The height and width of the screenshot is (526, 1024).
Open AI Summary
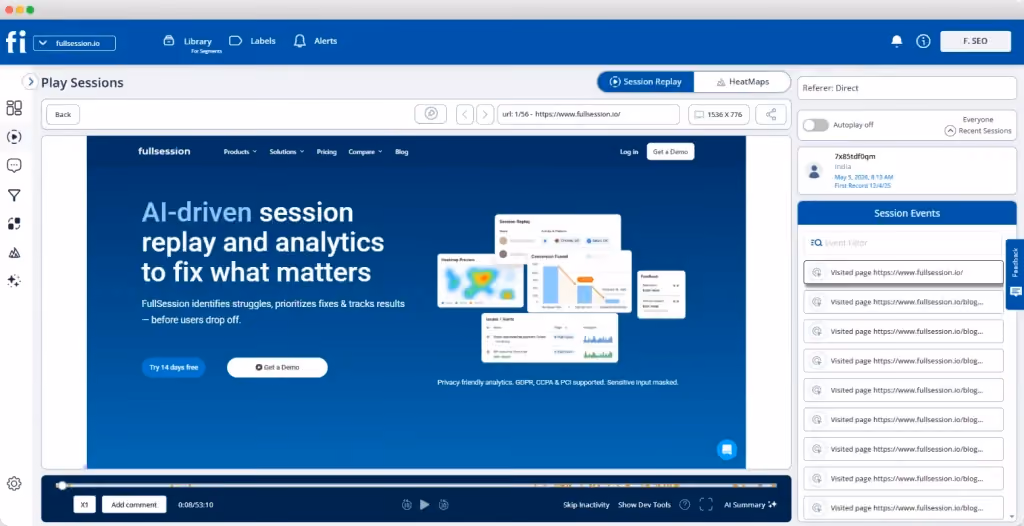(x=750, y=504)
